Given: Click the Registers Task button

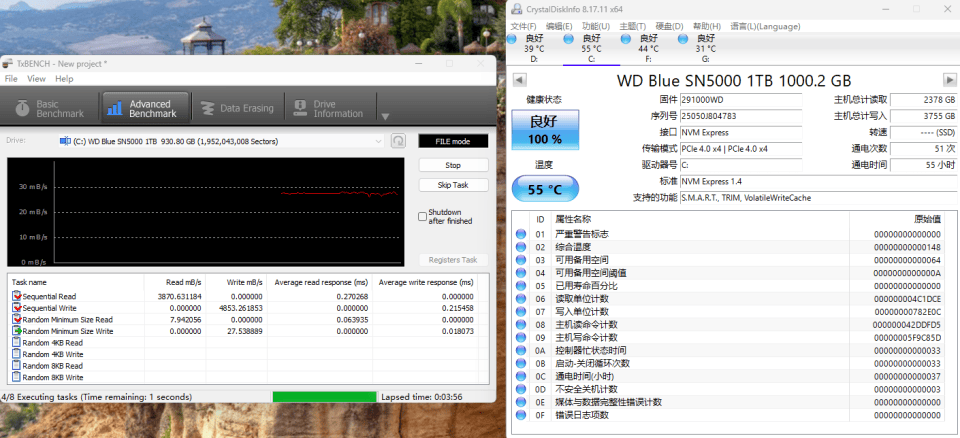Looking at the screenshot, I should click(453, 260).
